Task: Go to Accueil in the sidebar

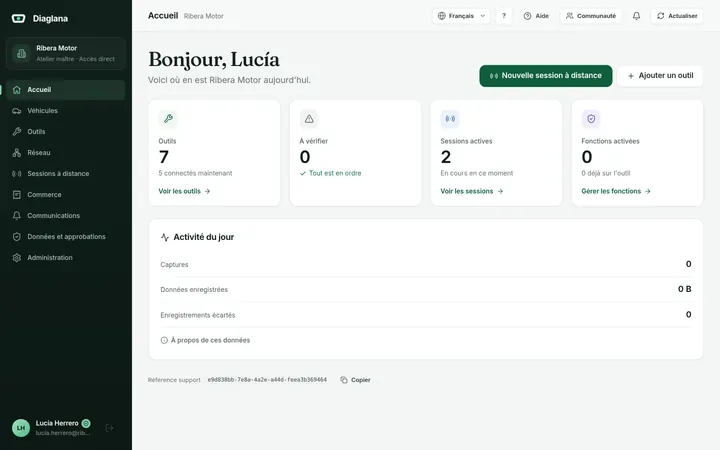Action: point(66,90)
